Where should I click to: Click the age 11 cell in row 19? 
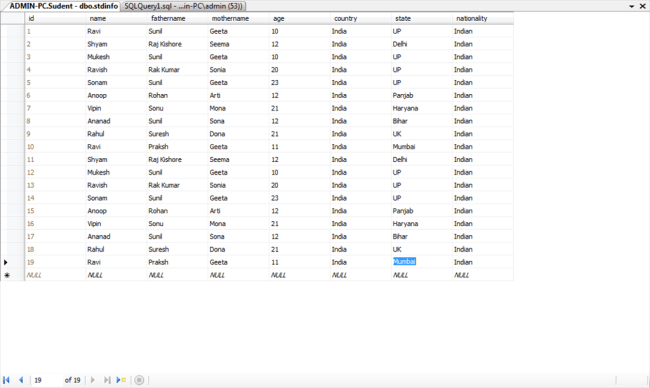pyautogui.click(x=299, y=262)
